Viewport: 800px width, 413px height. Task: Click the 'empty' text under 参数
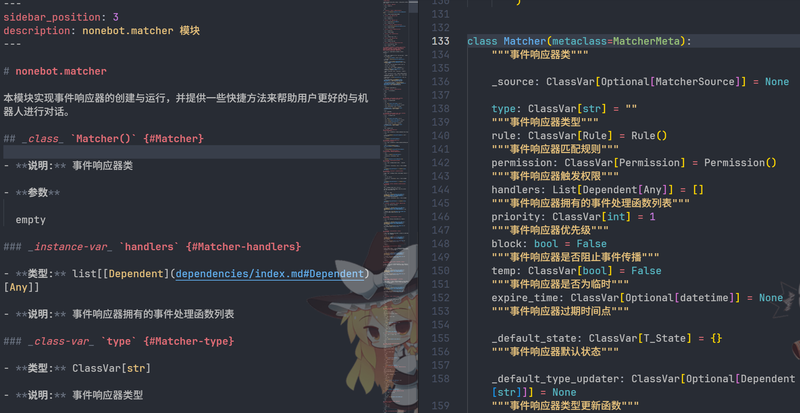pyautogui.click(x=30, y=220)
